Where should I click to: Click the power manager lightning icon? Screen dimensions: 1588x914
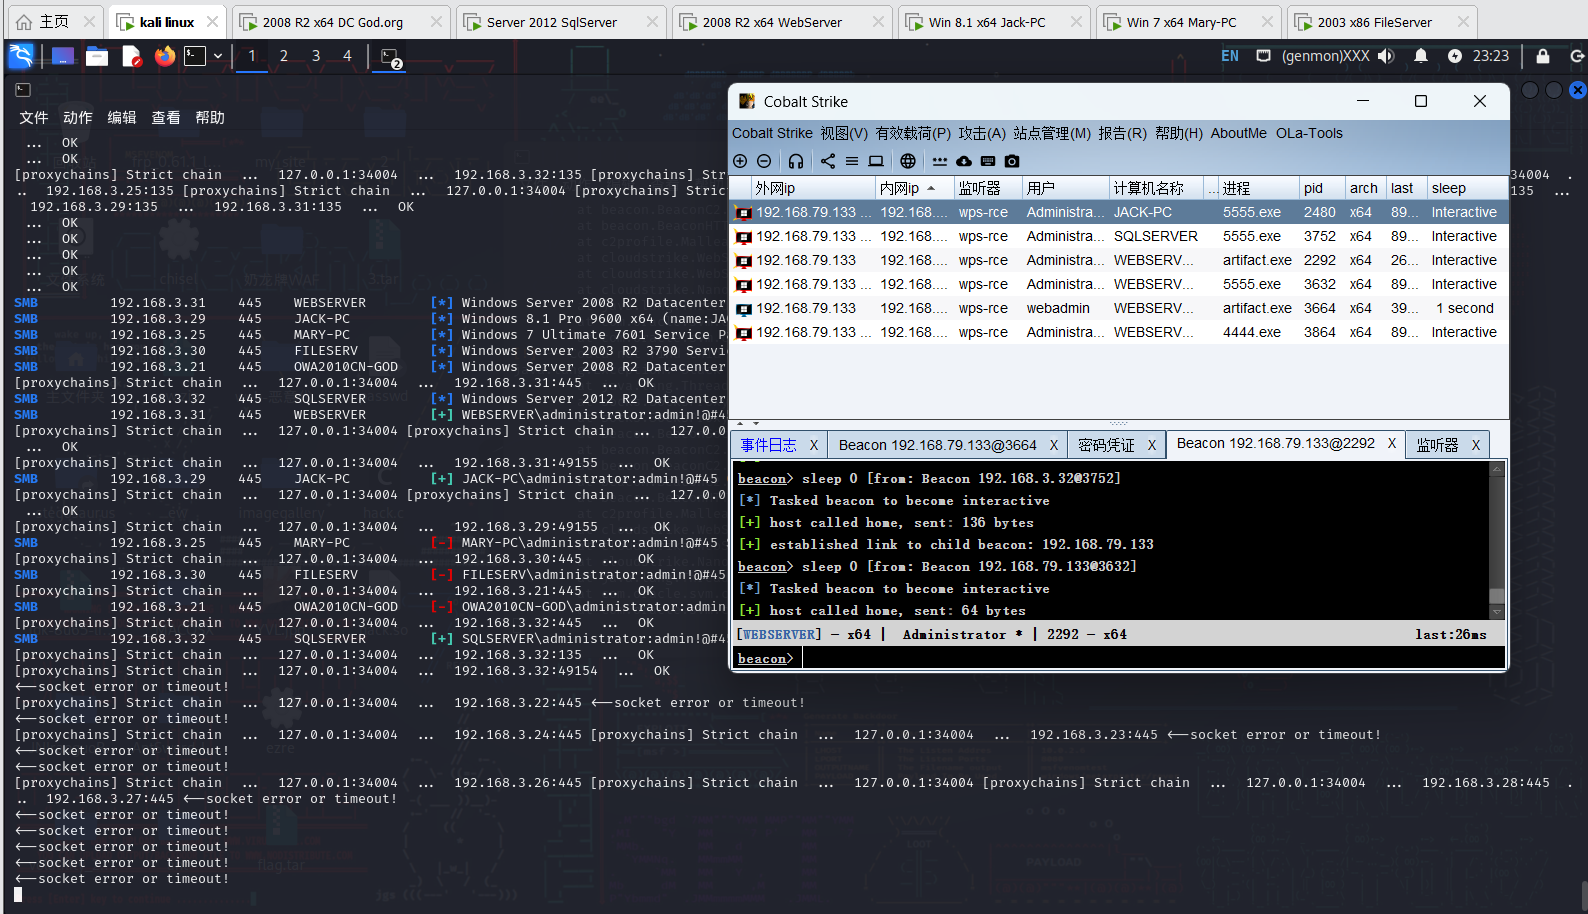1455,56
